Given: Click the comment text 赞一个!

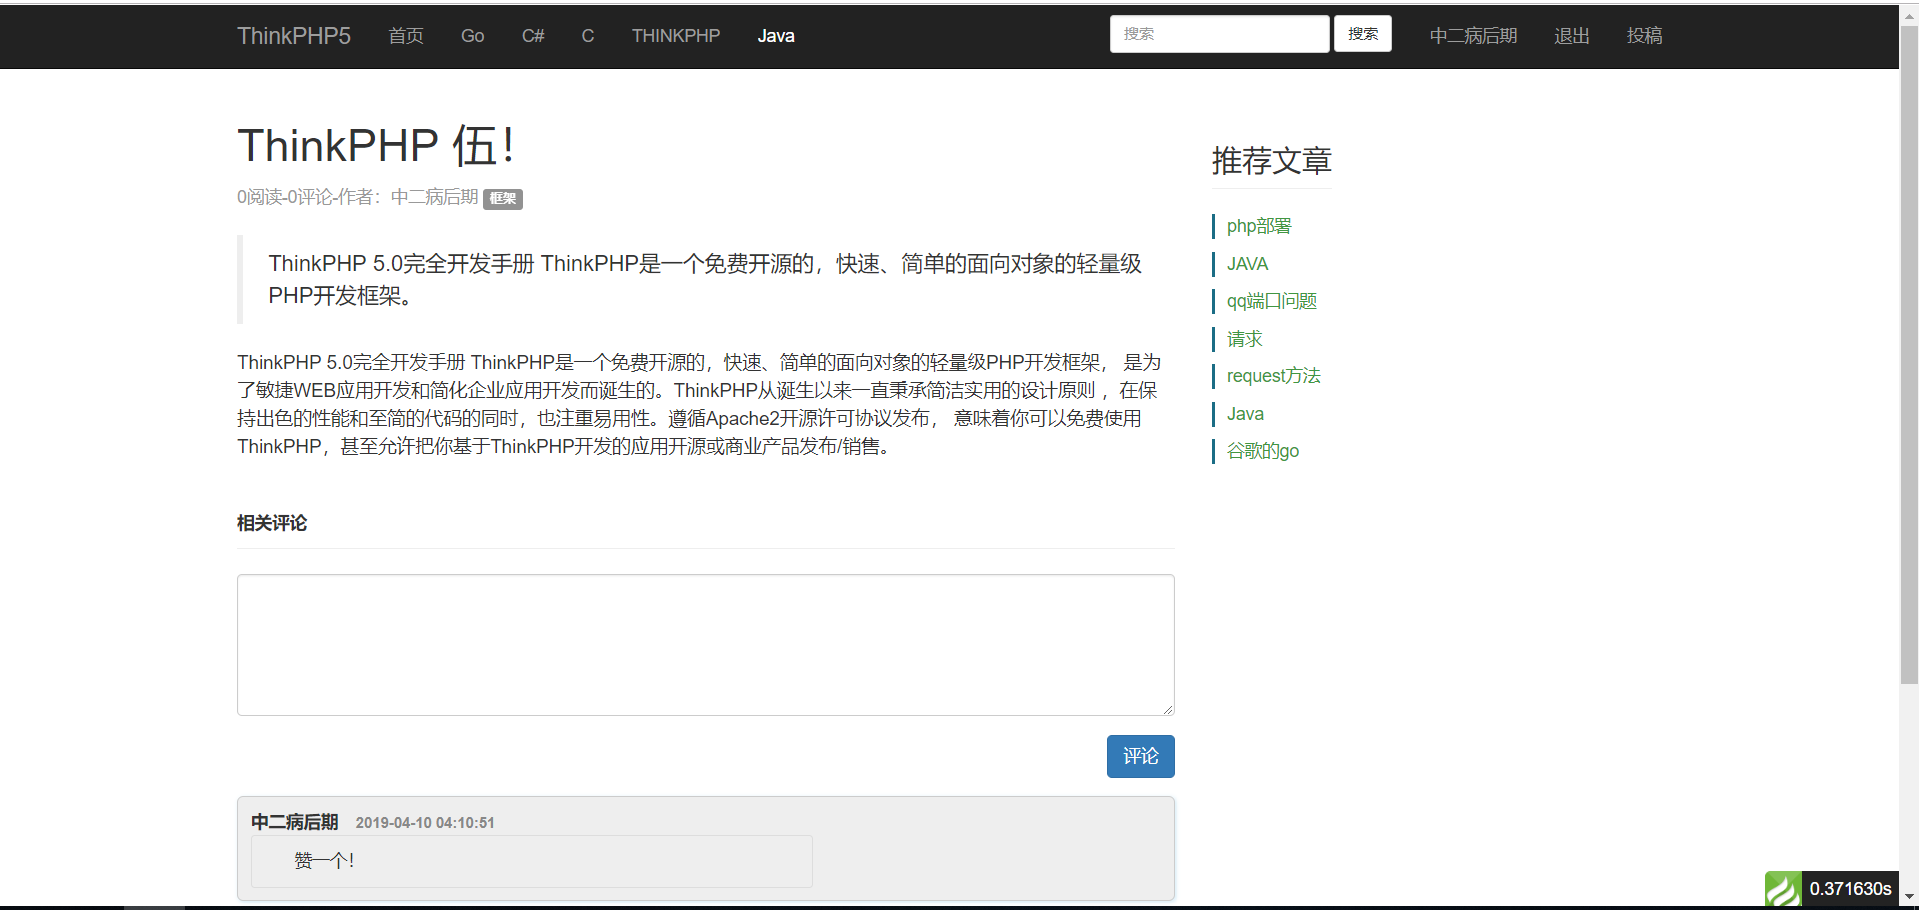Looking at the screenshot, I should click(324, 861).
